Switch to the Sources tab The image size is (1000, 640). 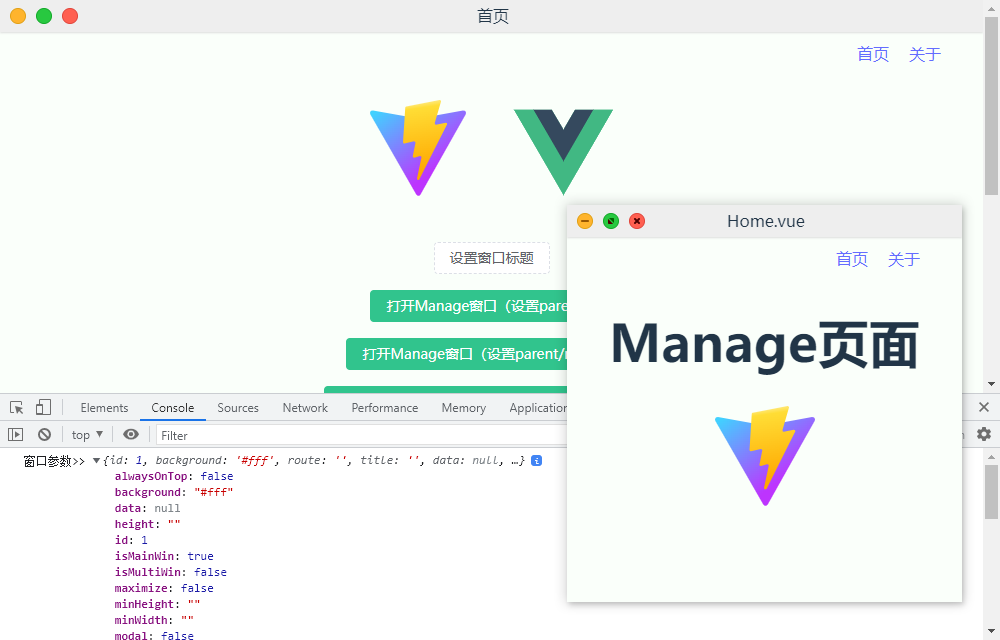point(238,408)
